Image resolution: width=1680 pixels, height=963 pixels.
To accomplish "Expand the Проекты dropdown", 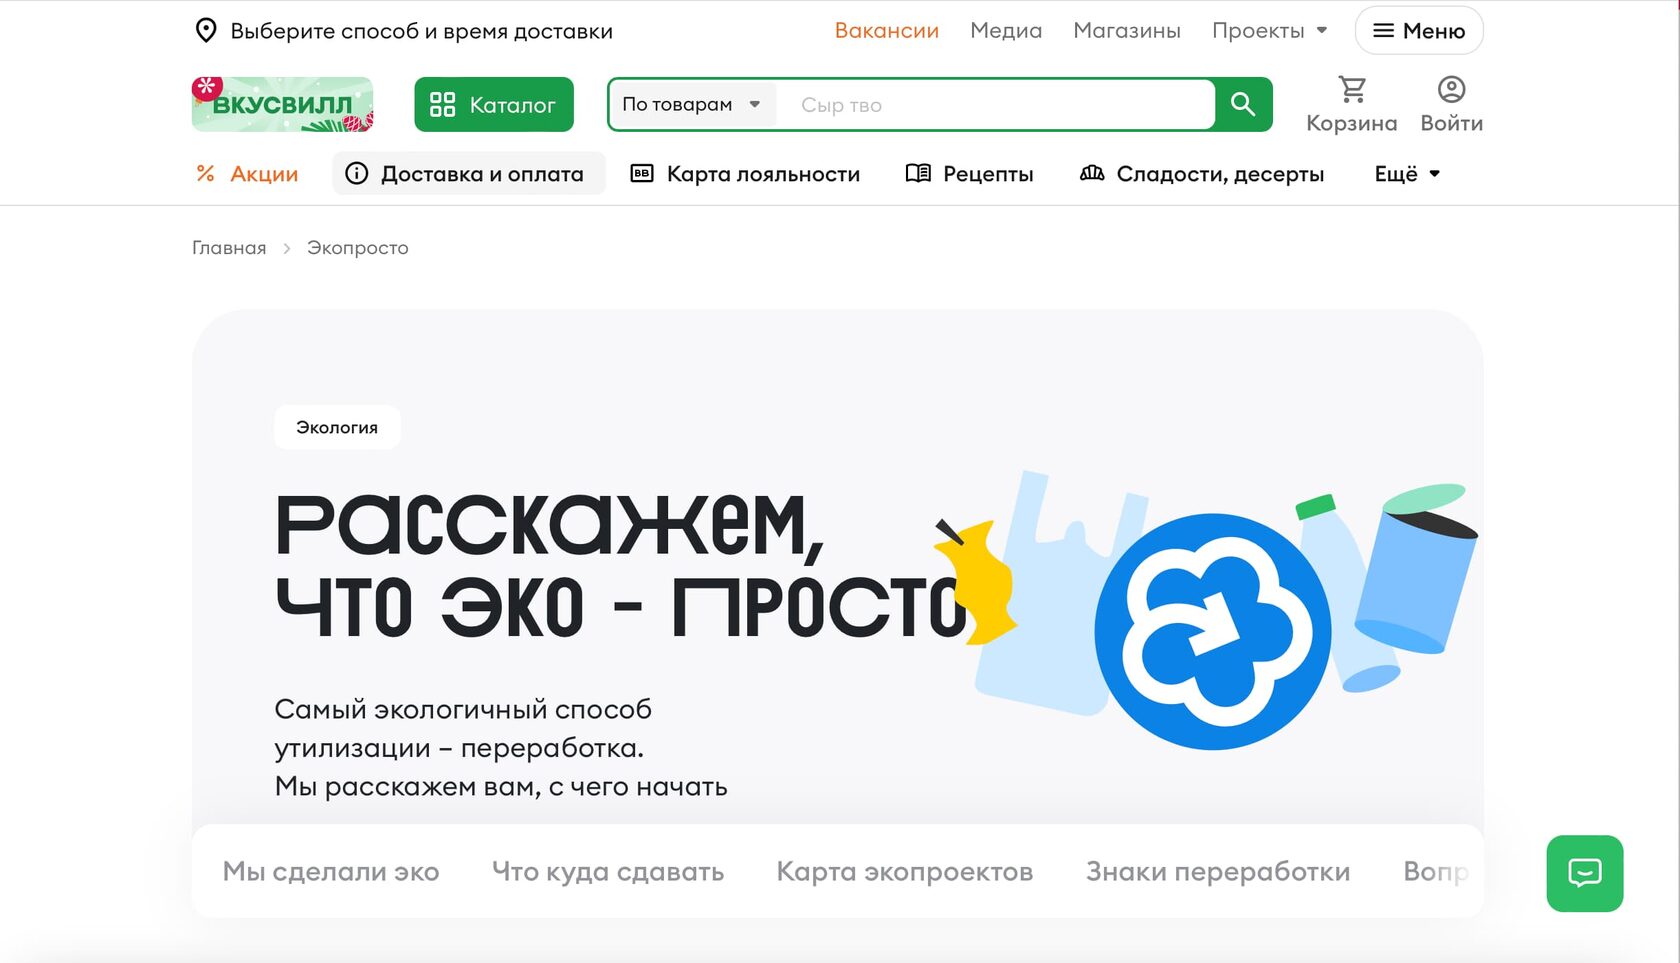I will pos(1269,31).
